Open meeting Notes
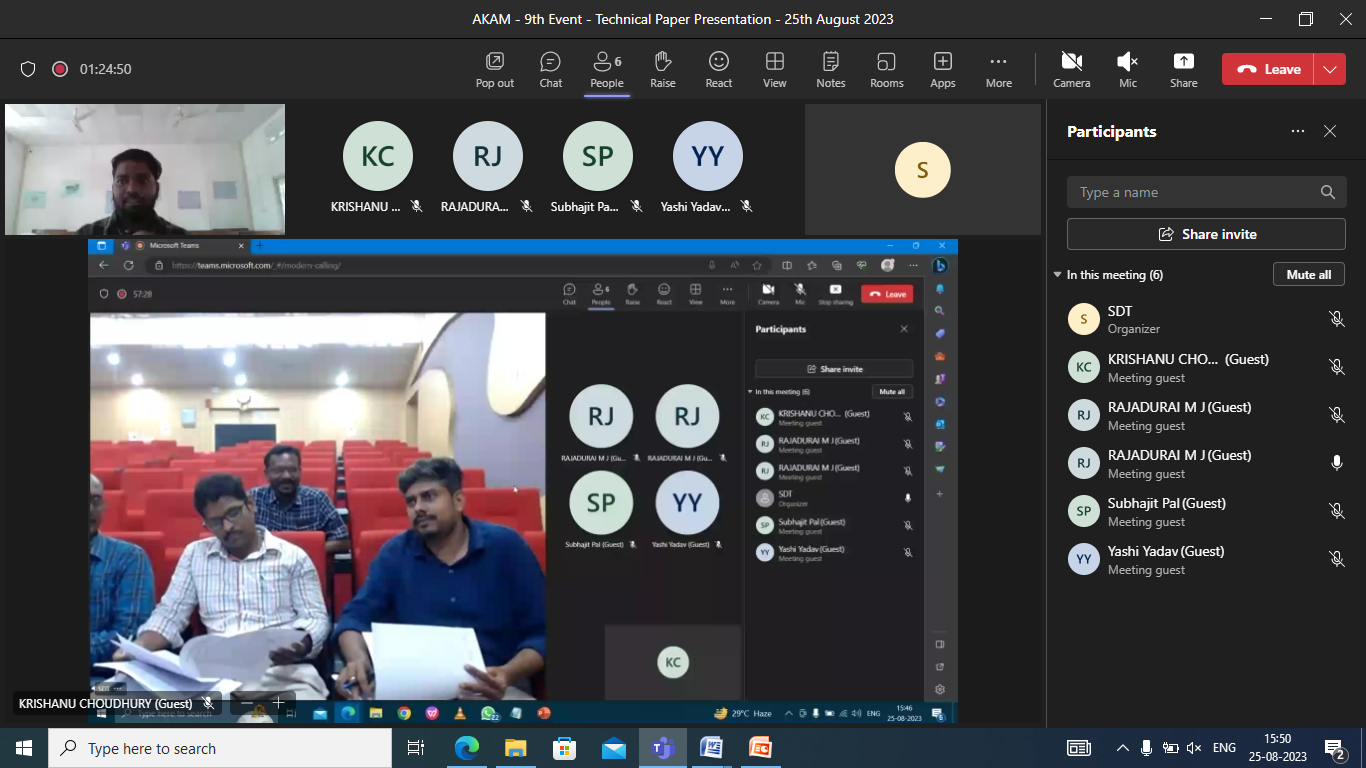Image resolution: width=1366 pixels, height=768 pixels. tap(830, 69)
